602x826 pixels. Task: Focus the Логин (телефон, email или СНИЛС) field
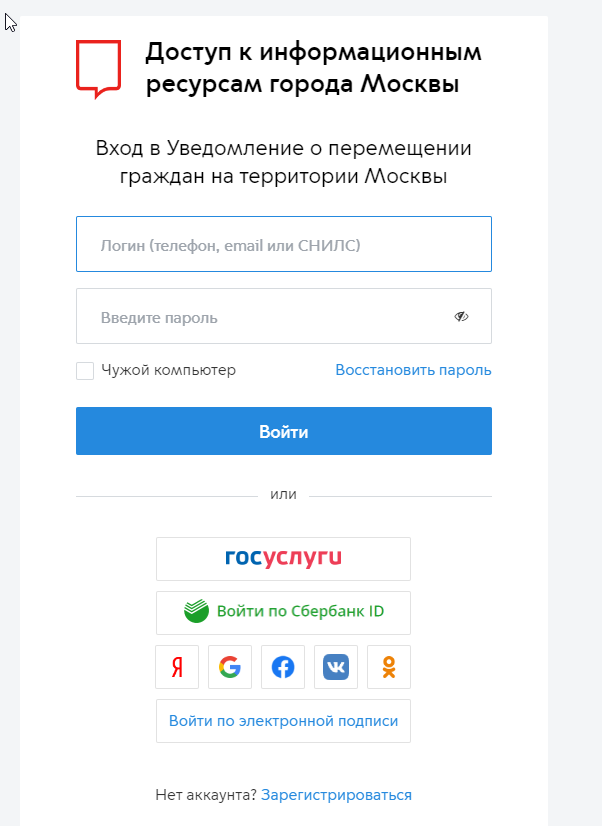click(284, 244)
